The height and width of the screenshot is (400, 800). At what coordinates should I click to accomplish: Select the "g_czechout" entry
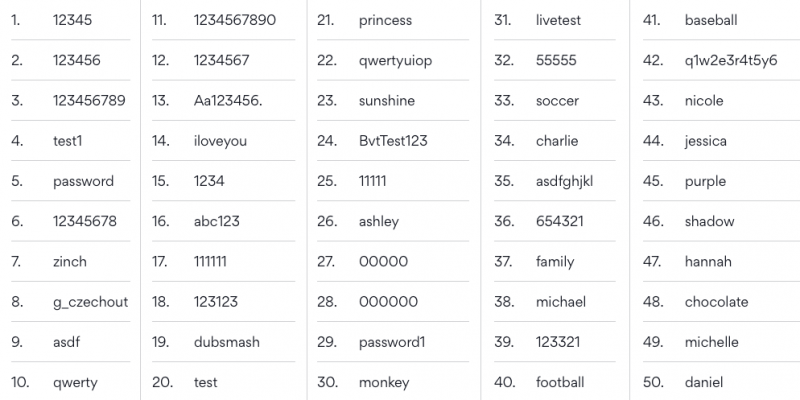[x=90, y=302]
